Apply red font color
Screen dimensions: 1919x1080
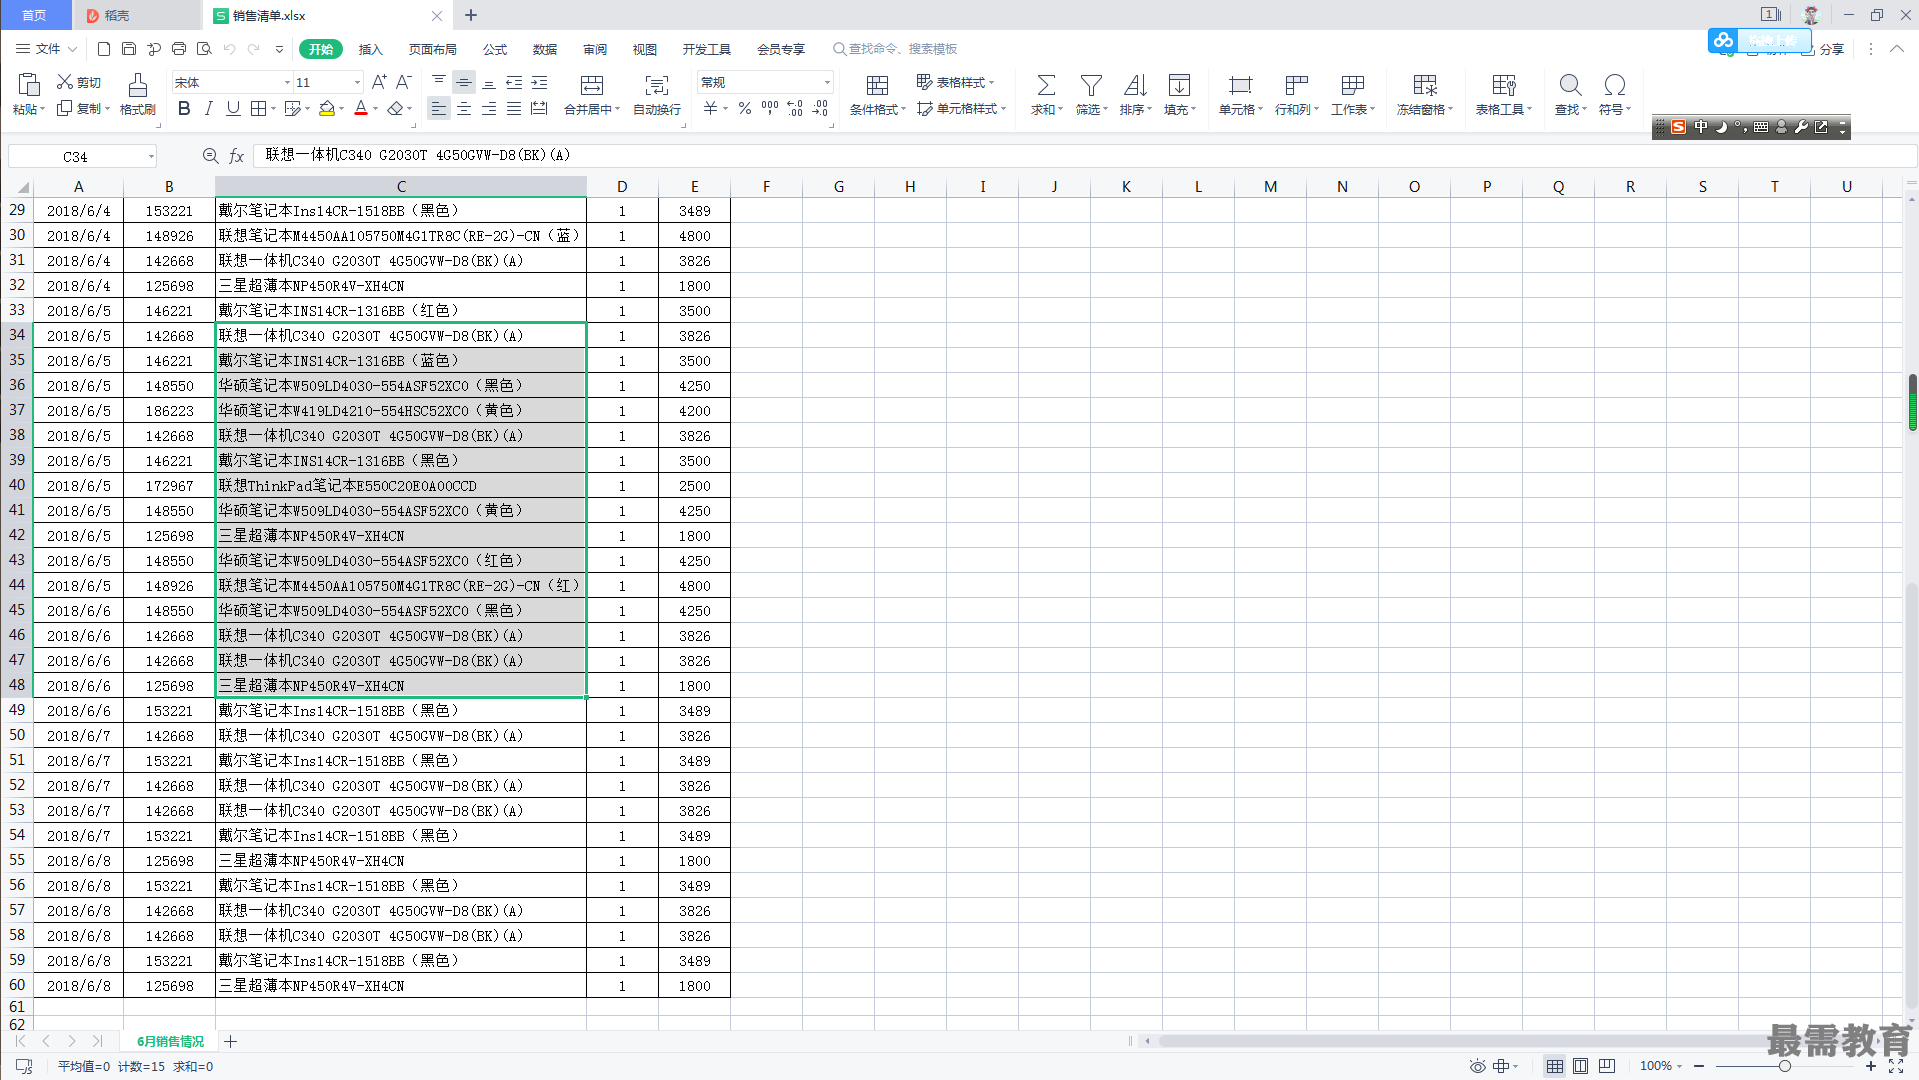[361, 108]
